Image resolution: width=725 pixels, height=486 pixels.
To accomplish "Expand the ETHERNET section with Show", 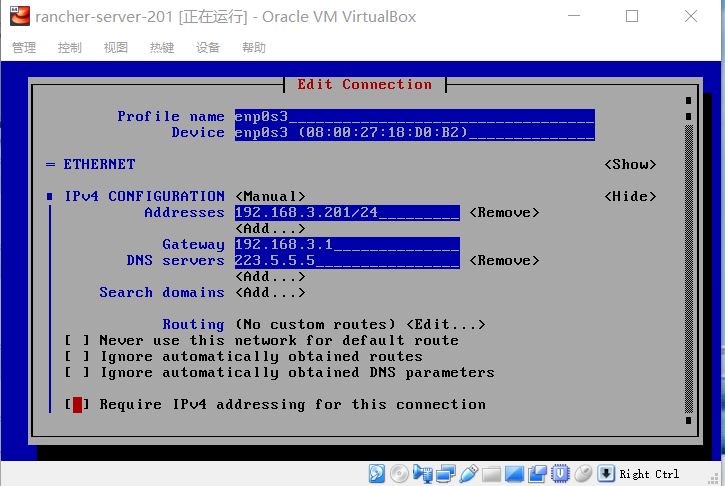I will (630, 165).
